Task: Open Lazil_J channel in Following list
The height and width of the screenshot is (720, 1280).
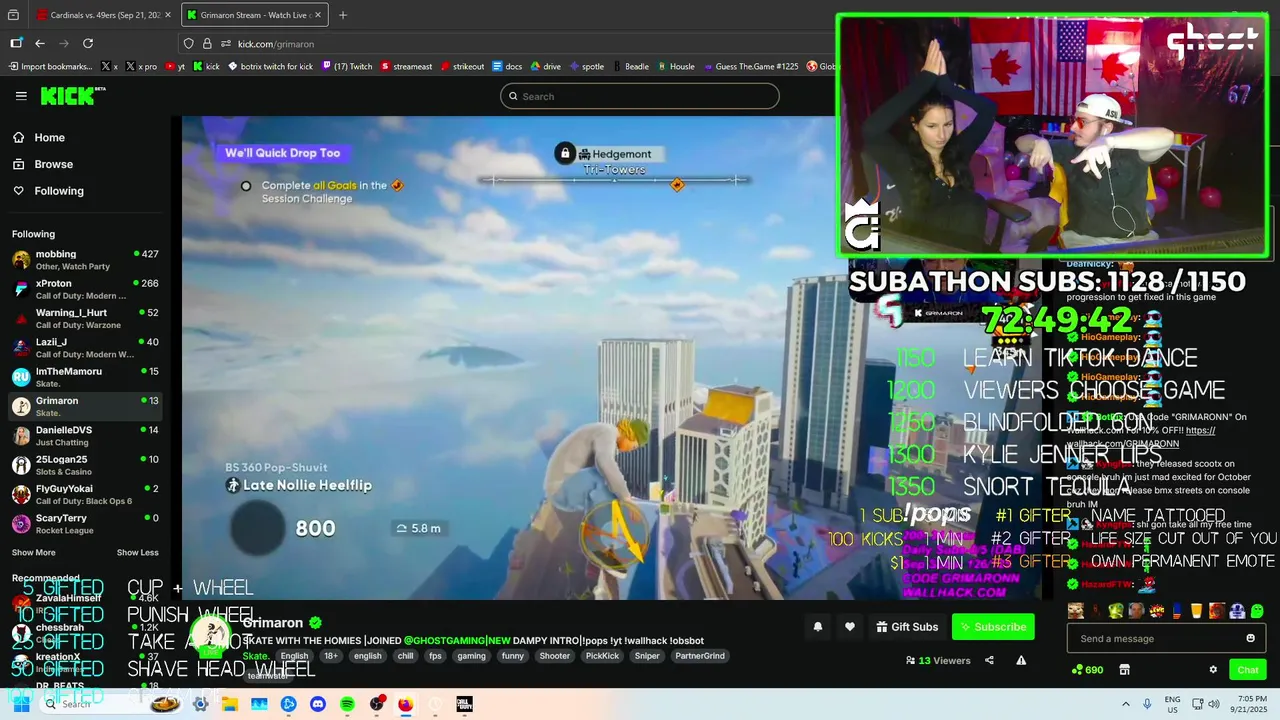Action: [85, 348]
